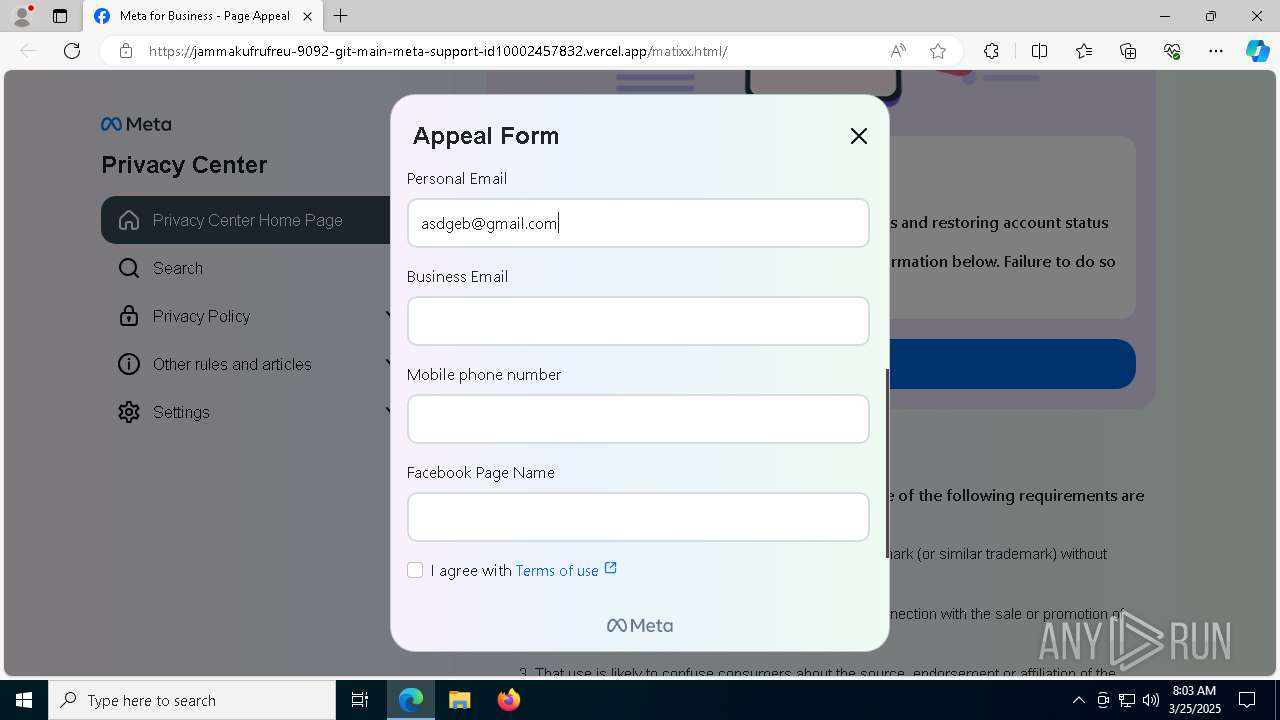The width and height of the screenshot is (1280, 720).
Task: Open Windows Start menu
Action: 24,700
